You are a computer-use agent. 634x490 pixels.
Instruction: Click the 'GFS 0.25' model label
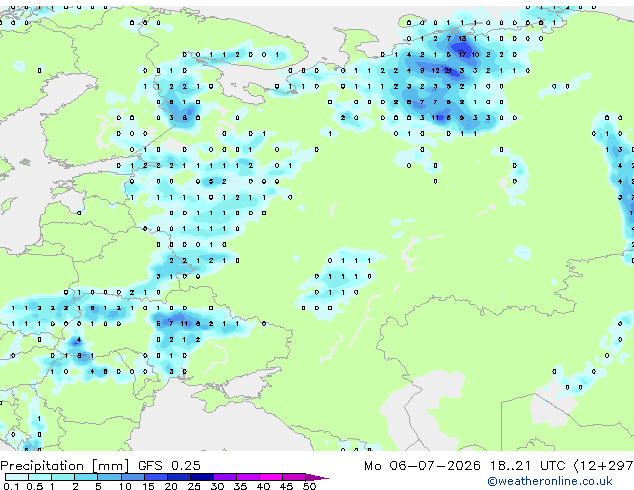click(x=169, y=465)
